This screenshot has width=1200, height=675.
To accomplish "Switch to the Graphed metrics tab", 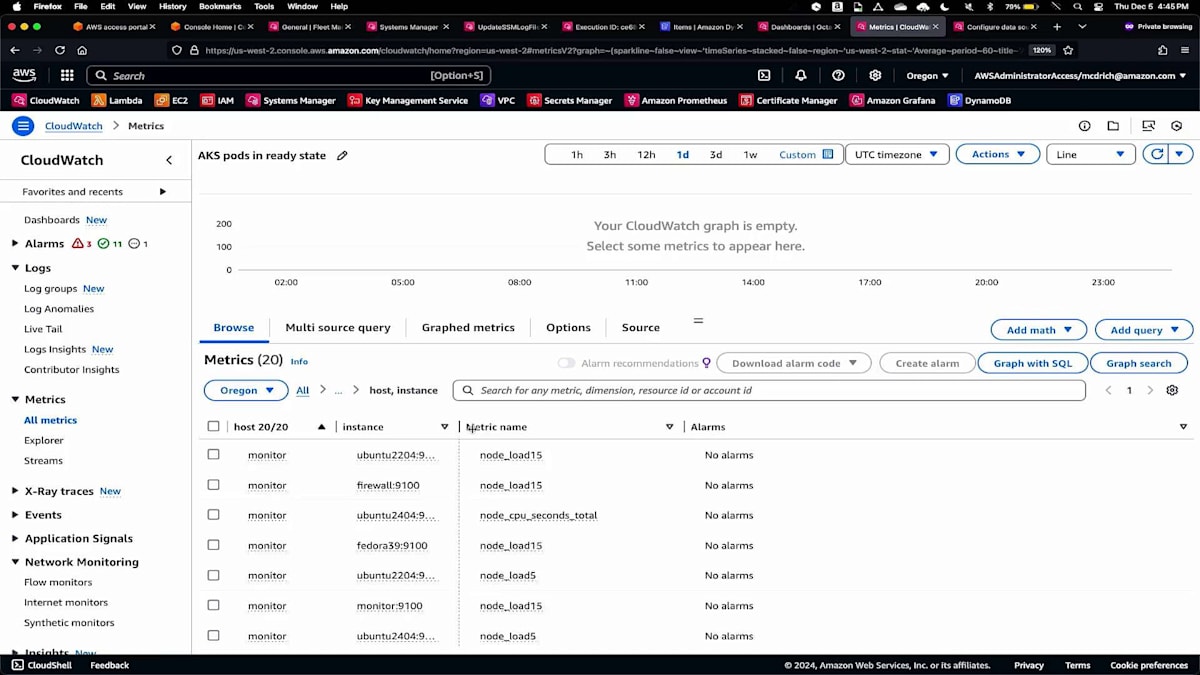I will (x=468, y=327).
